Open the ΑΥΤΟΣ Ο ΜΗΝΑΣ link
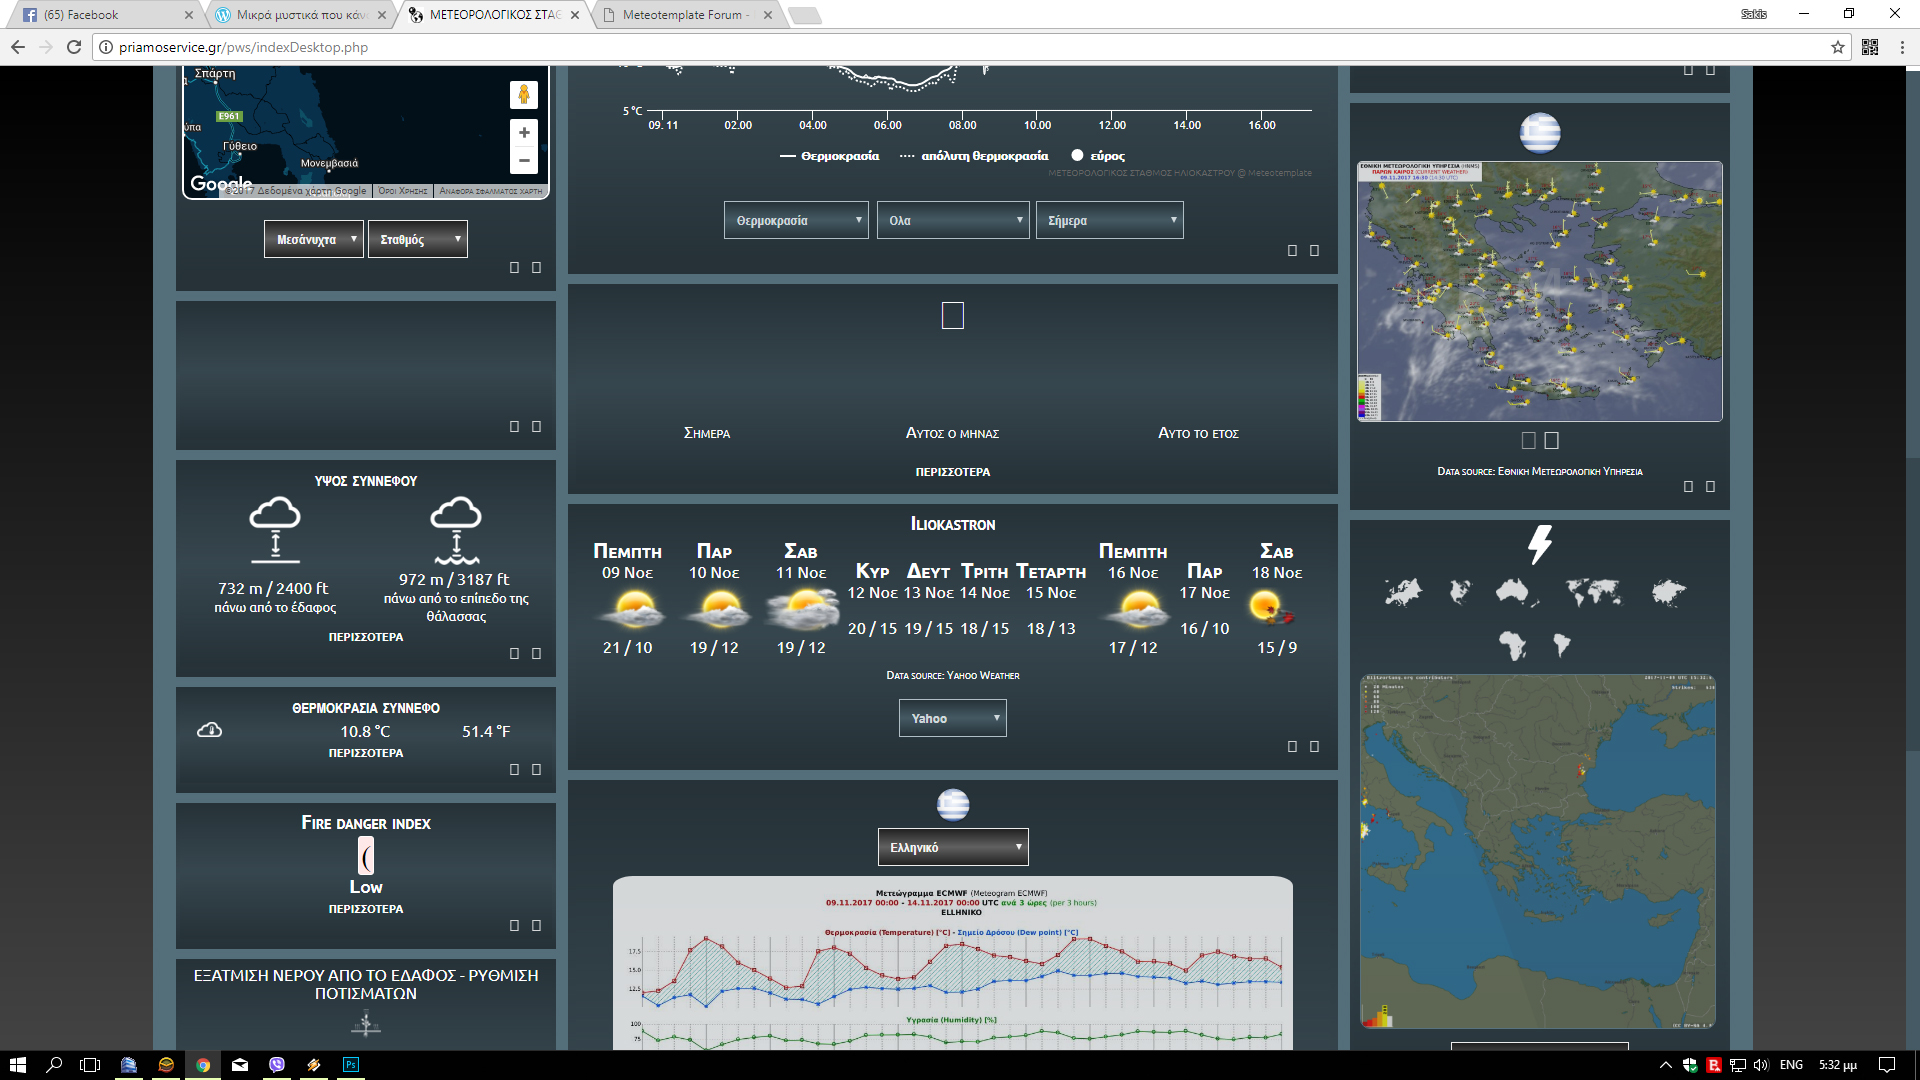 coord(953,433)
